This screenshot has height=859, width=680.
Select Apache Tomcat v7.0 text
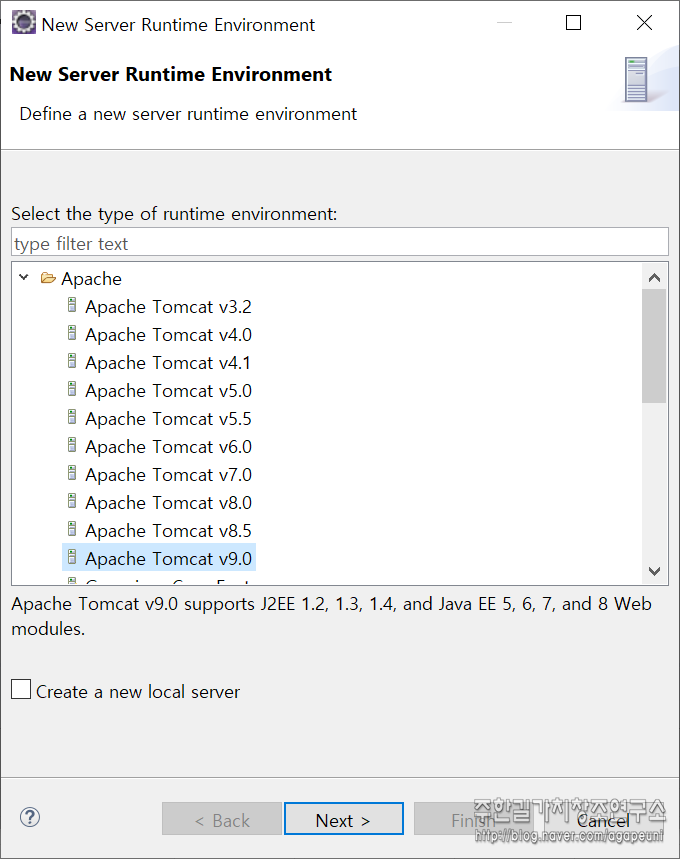coord(168,474)
